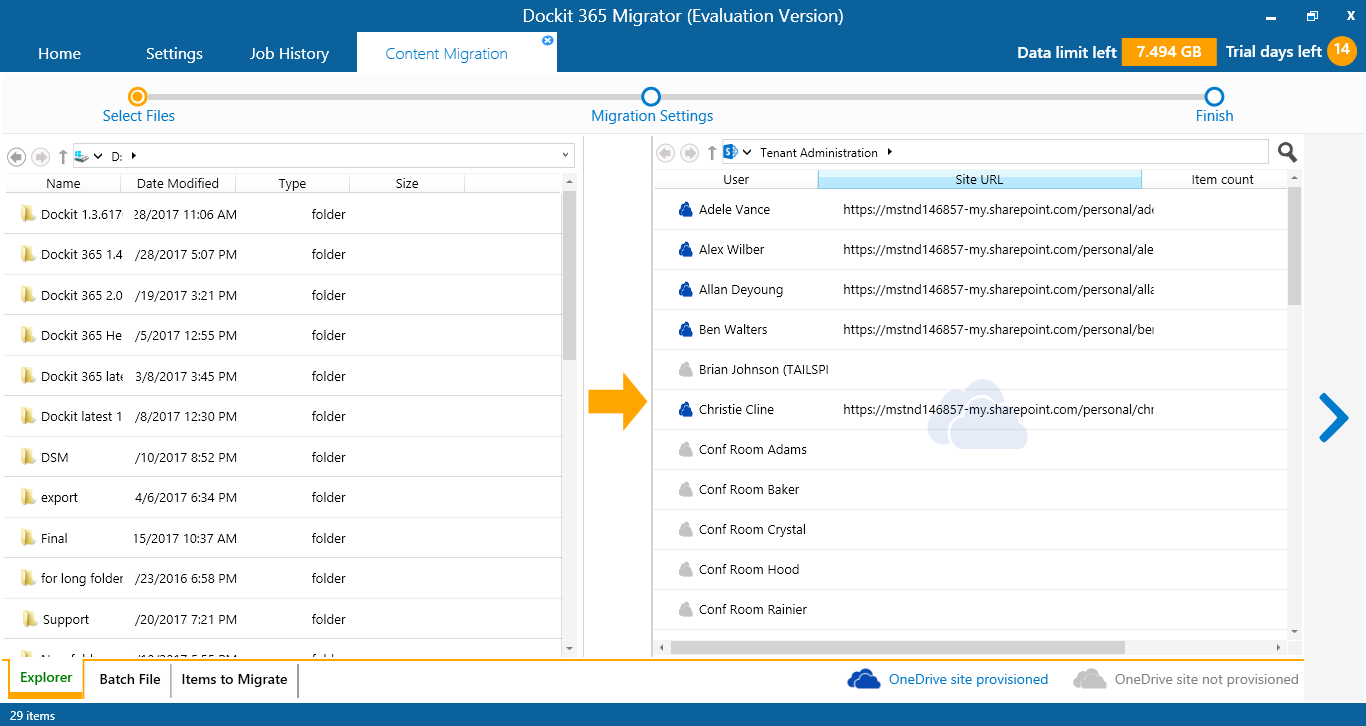The height and width of the screenshot is (726, 1366).
Task: Select the Dockit 1.3.617 folder
Action: click(282, 214)
